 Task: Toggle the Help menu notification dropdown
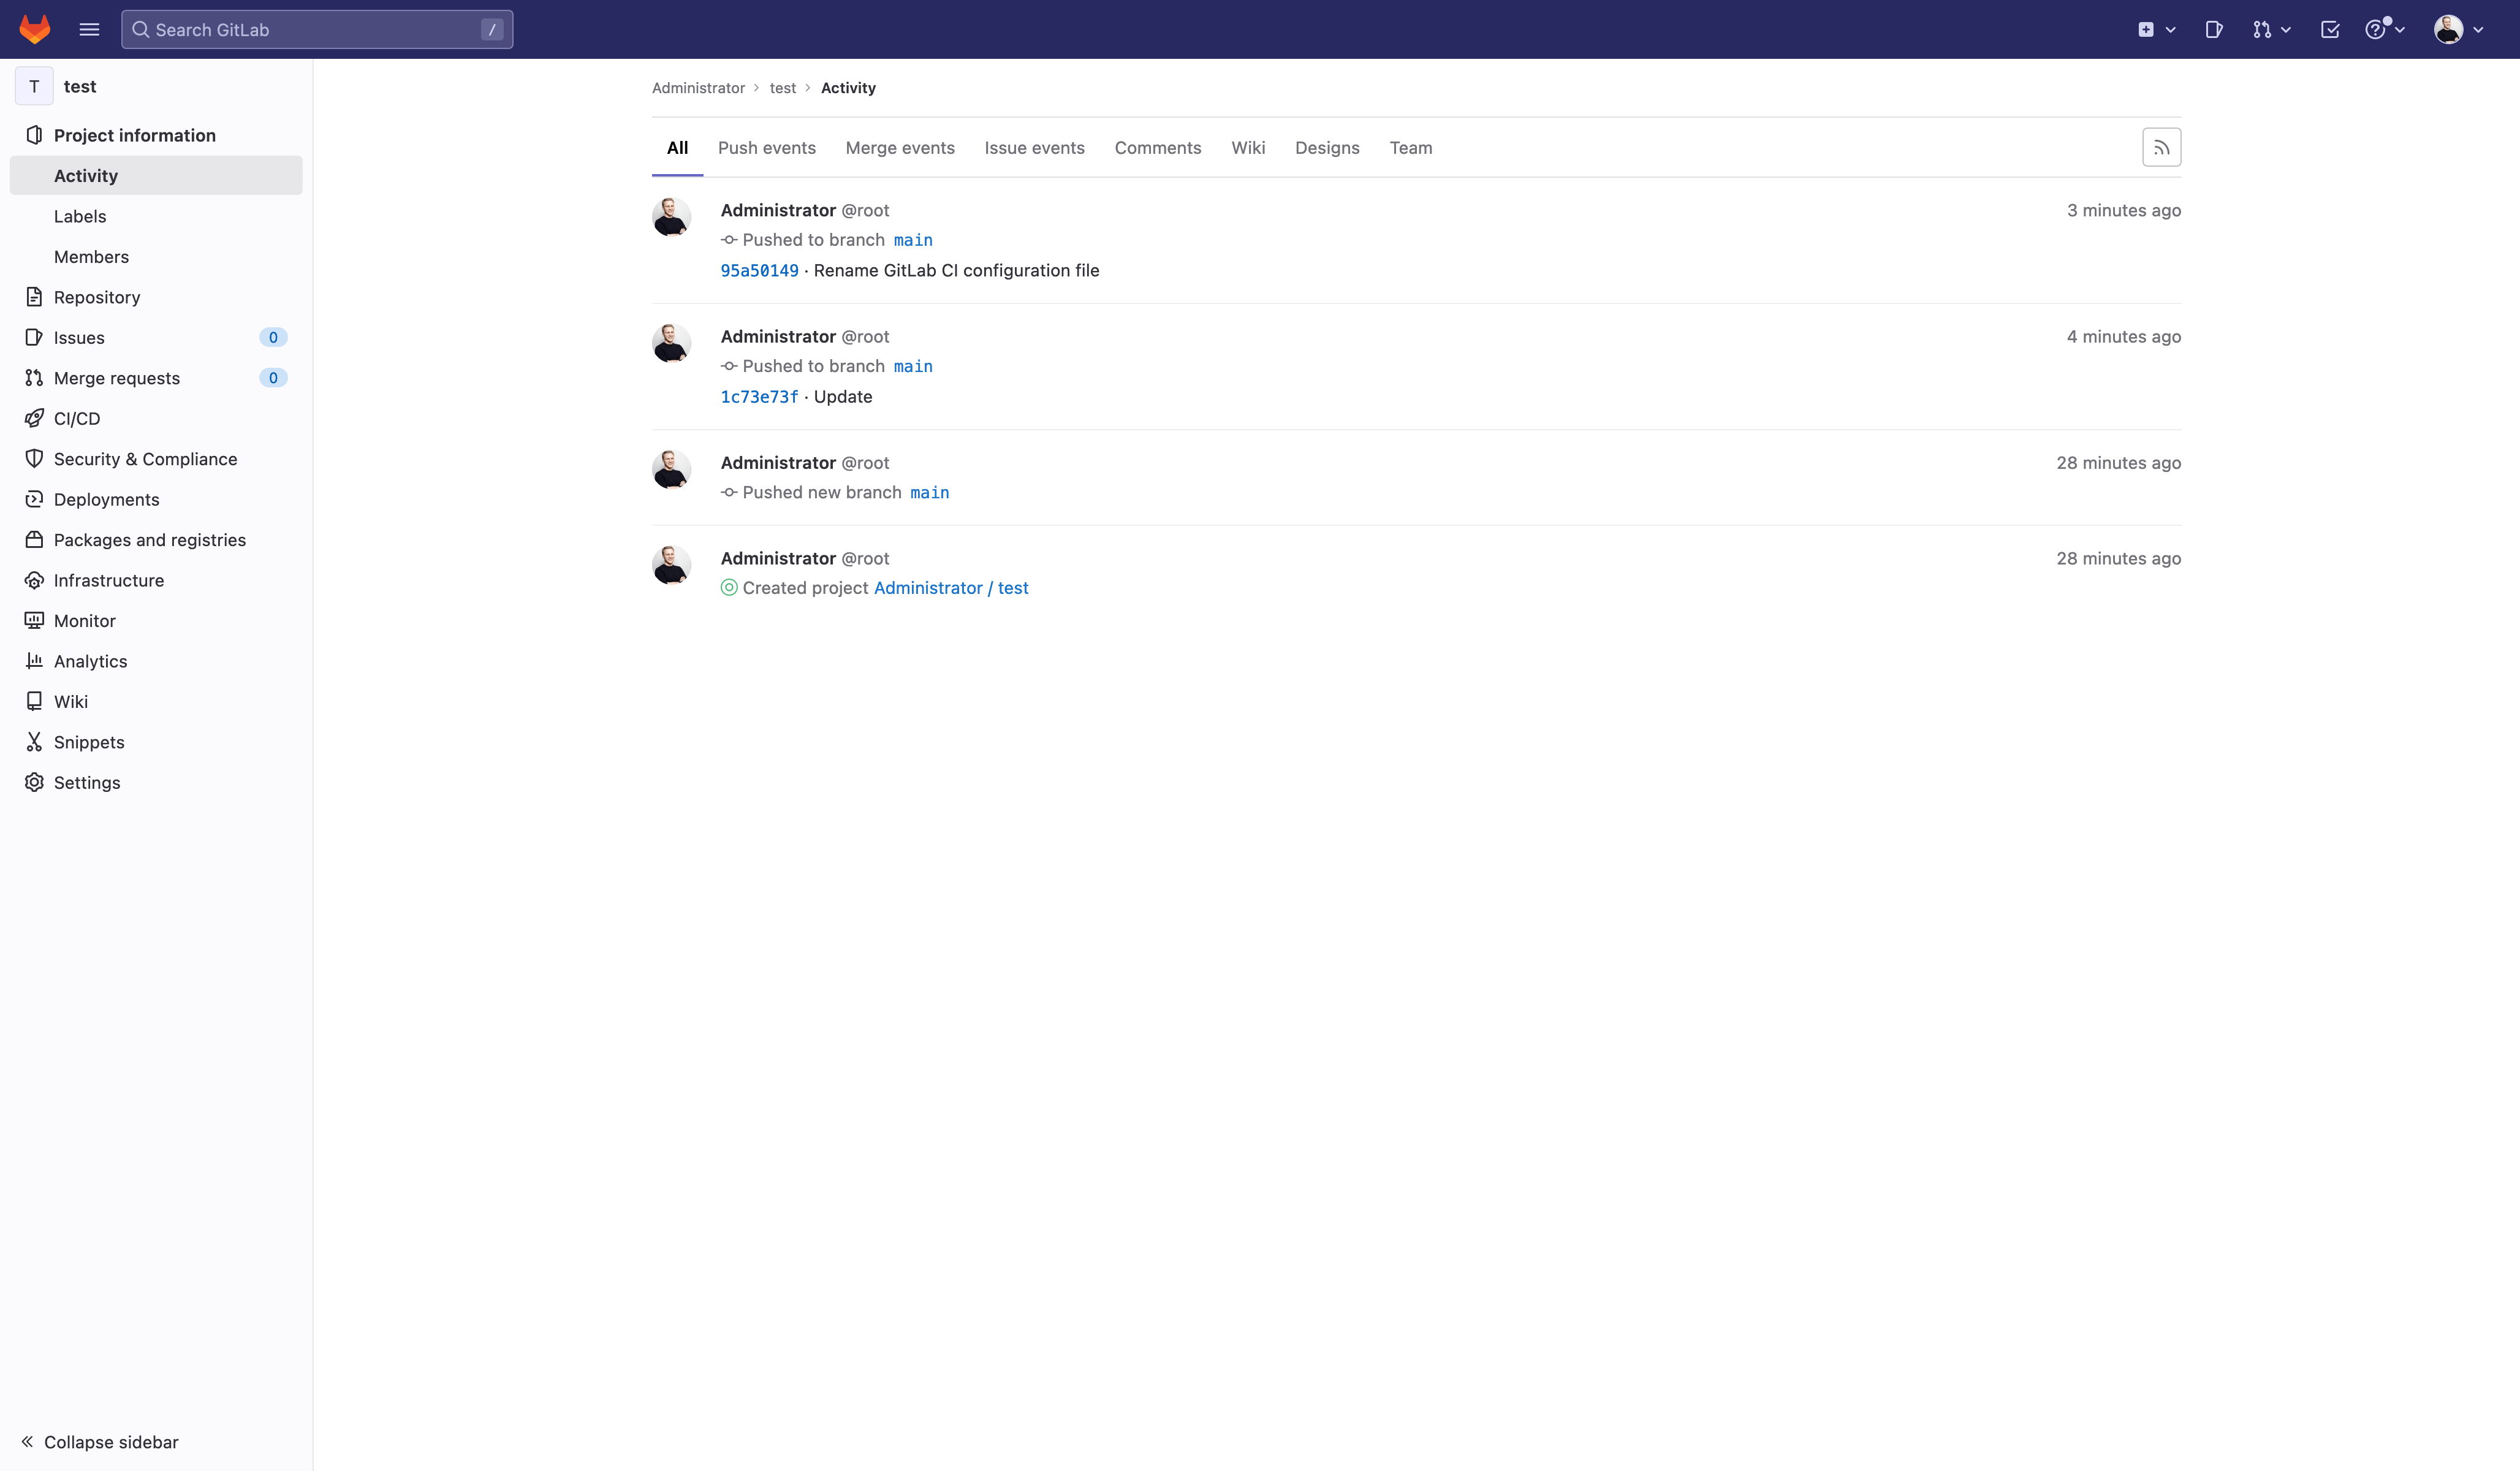click(x=2384, y=29)
